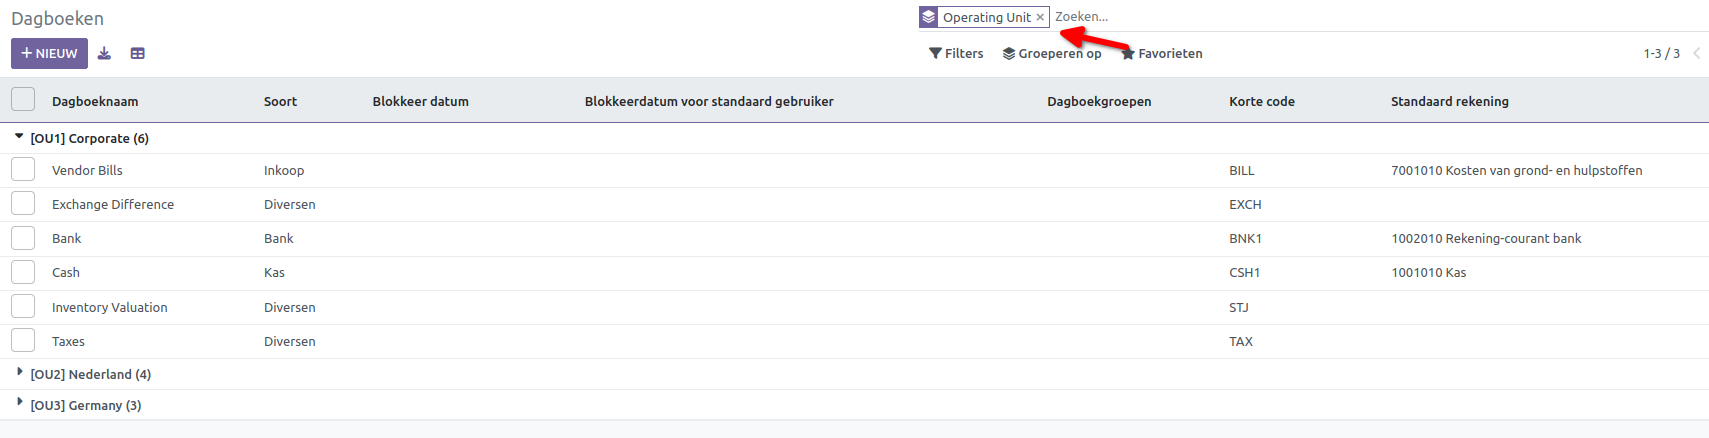Tick the checkbox for the Cash journal
This screenshot has height=438, width=1709.
(23, 272)
